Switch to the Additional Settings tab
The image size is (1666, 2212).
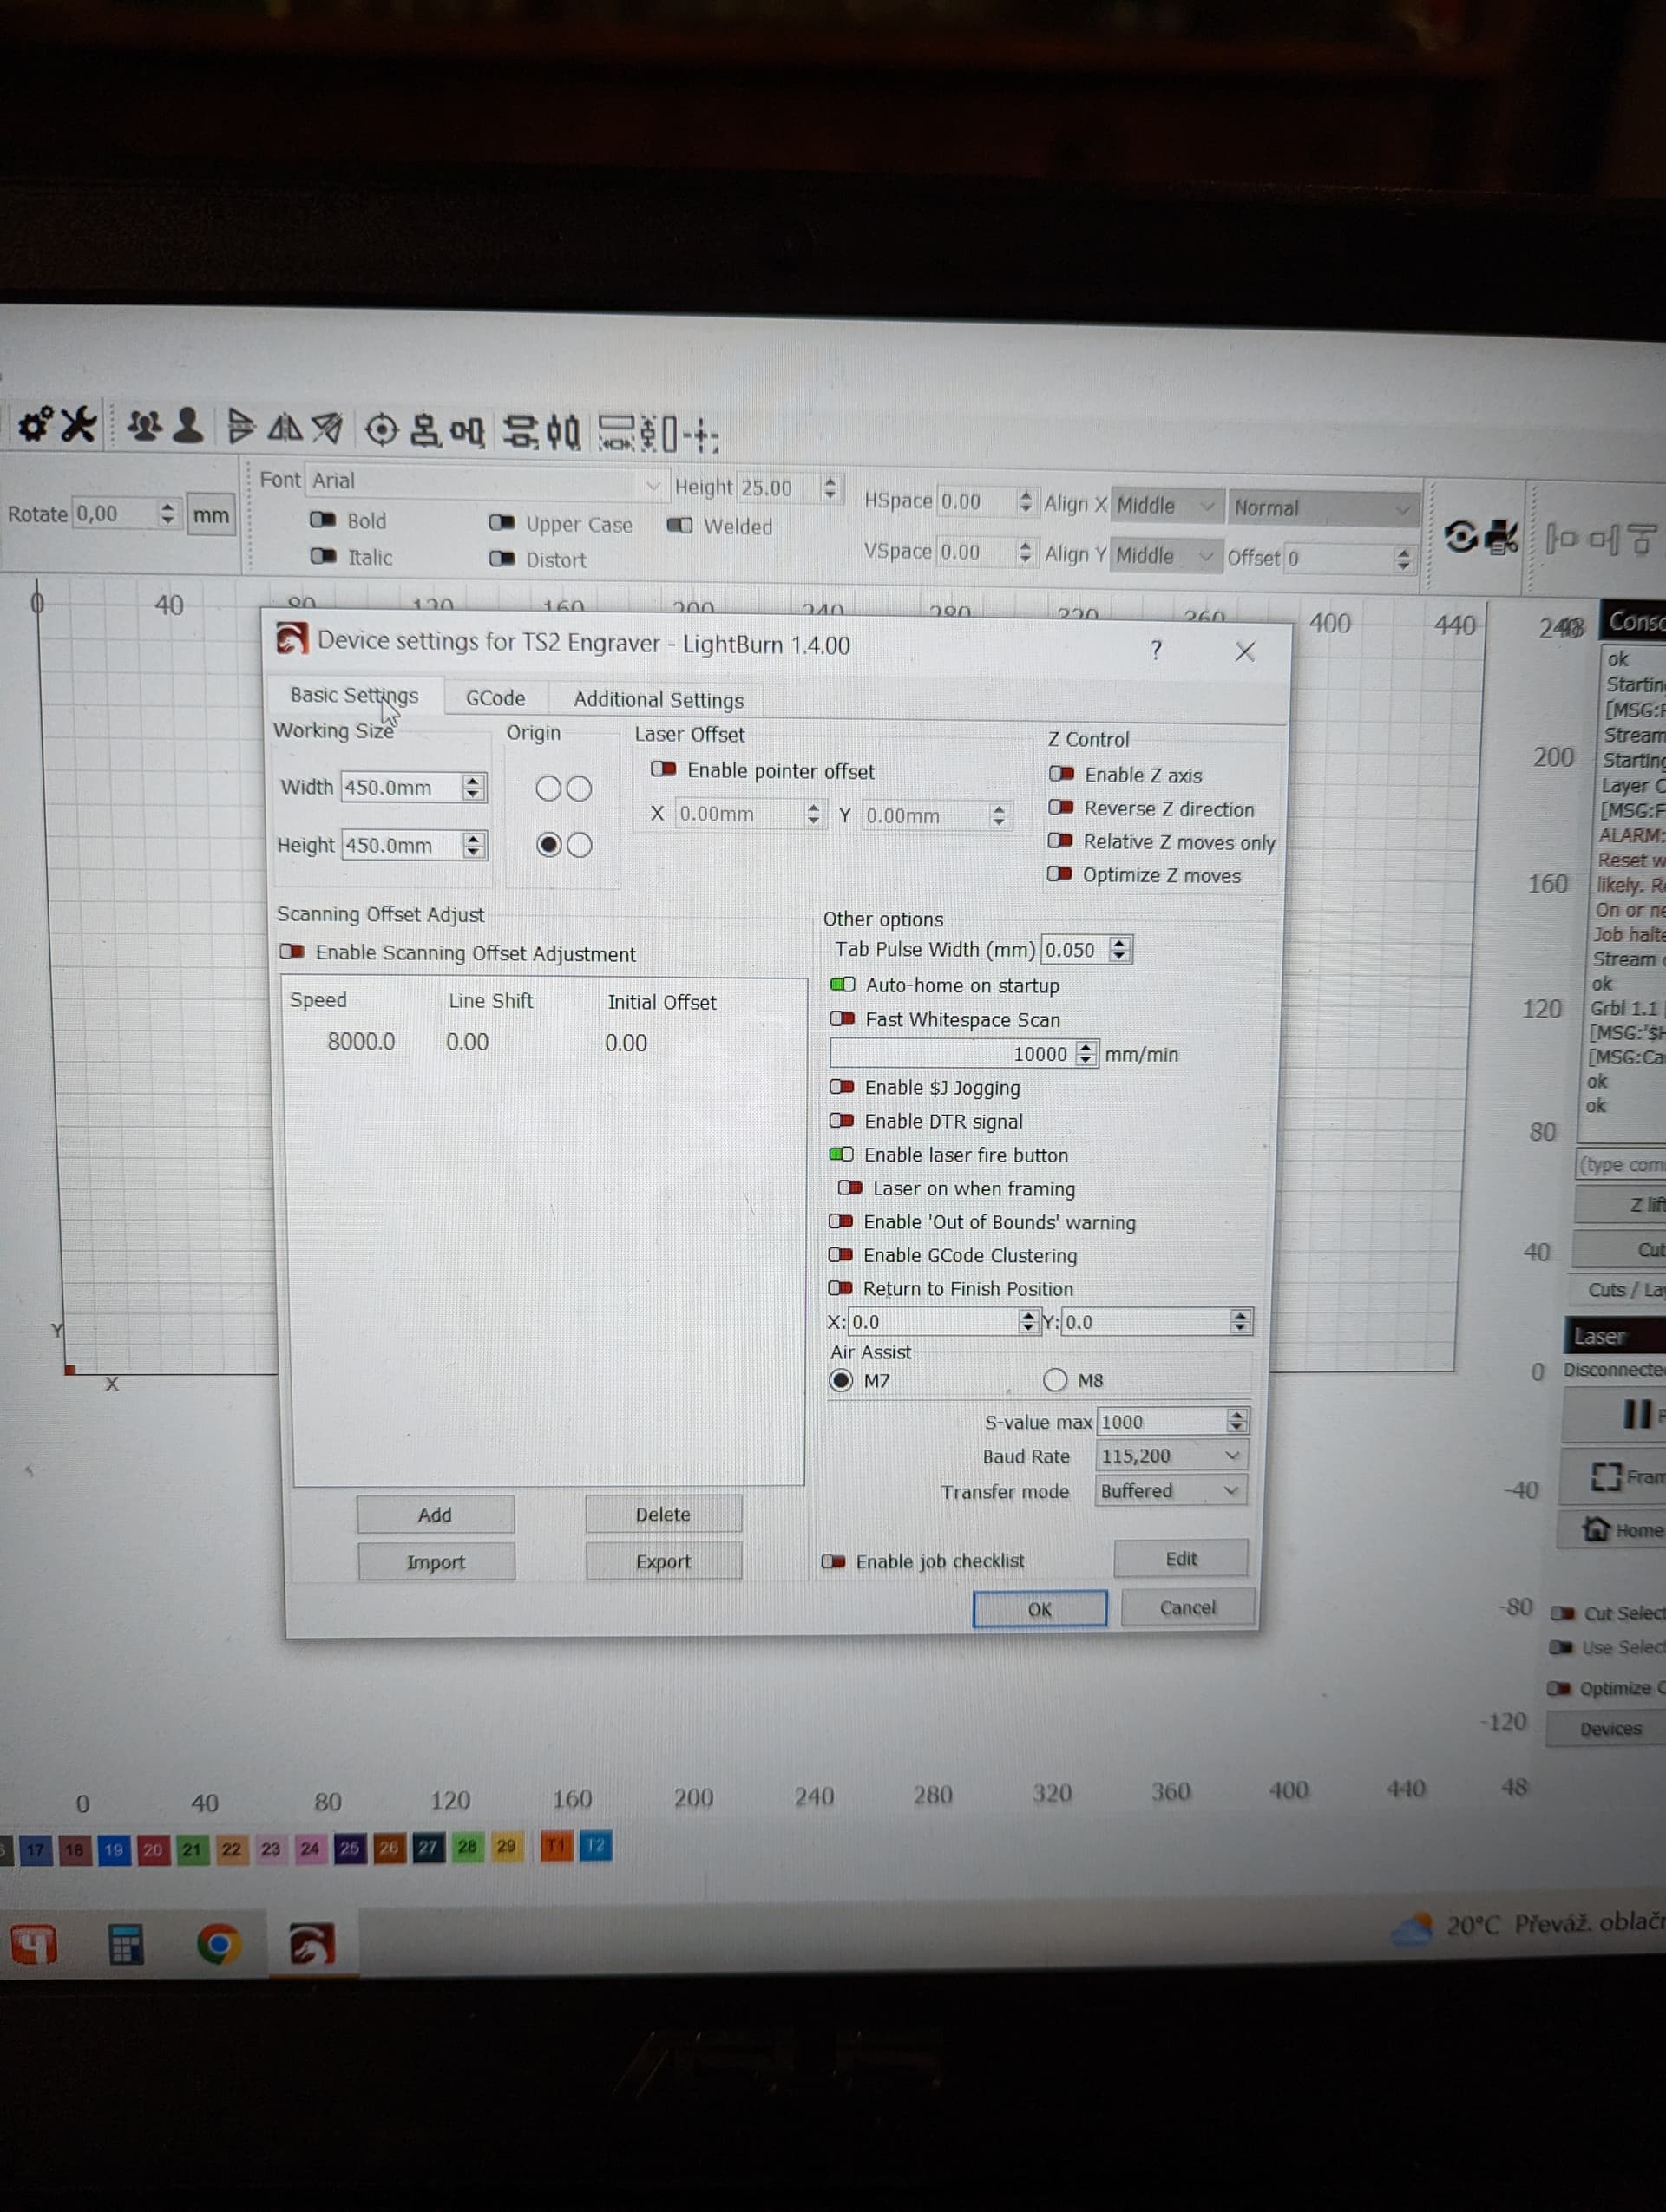click(658, 700)
